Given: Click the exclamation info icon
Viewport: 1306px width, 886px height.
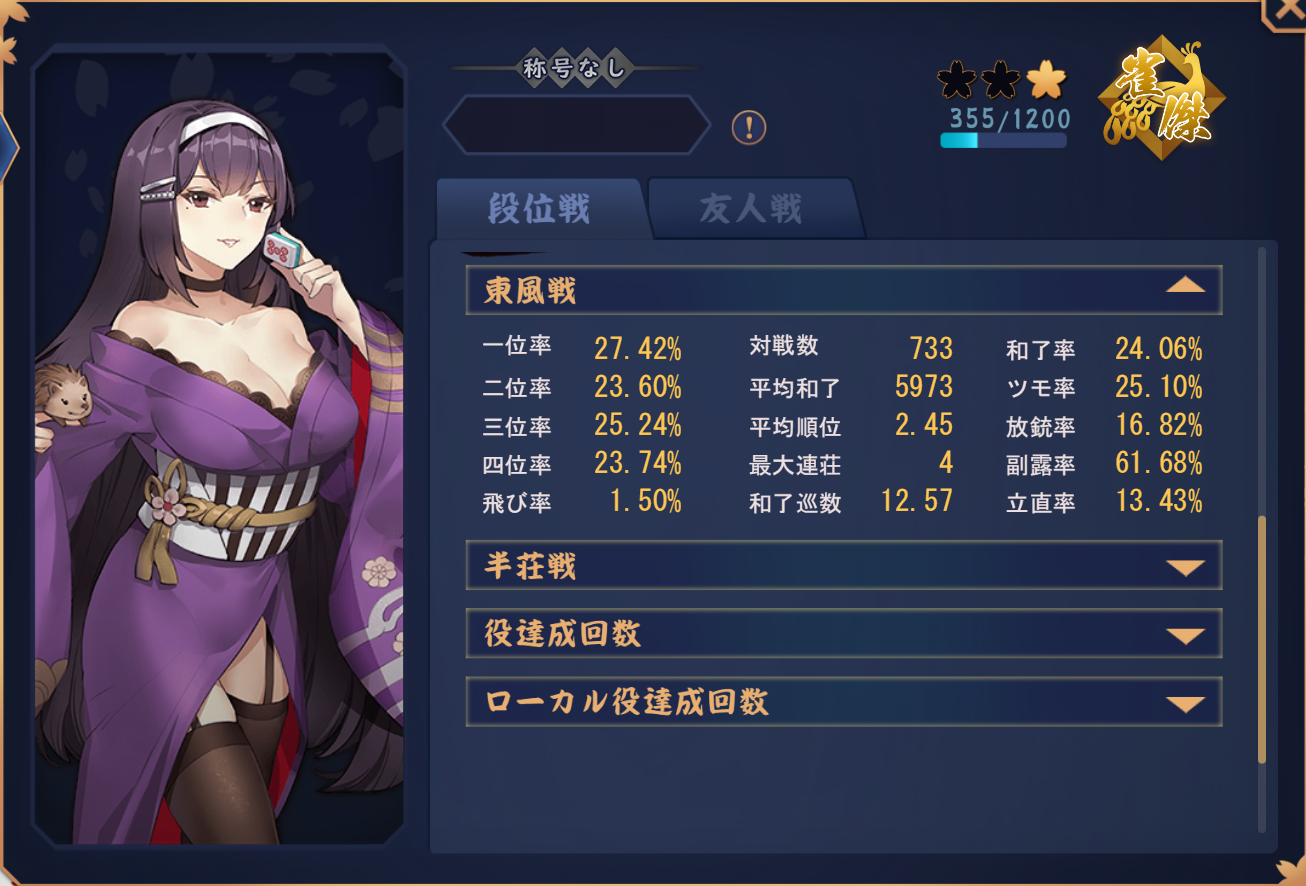Looking at the screenshot, I should [749, 127].
